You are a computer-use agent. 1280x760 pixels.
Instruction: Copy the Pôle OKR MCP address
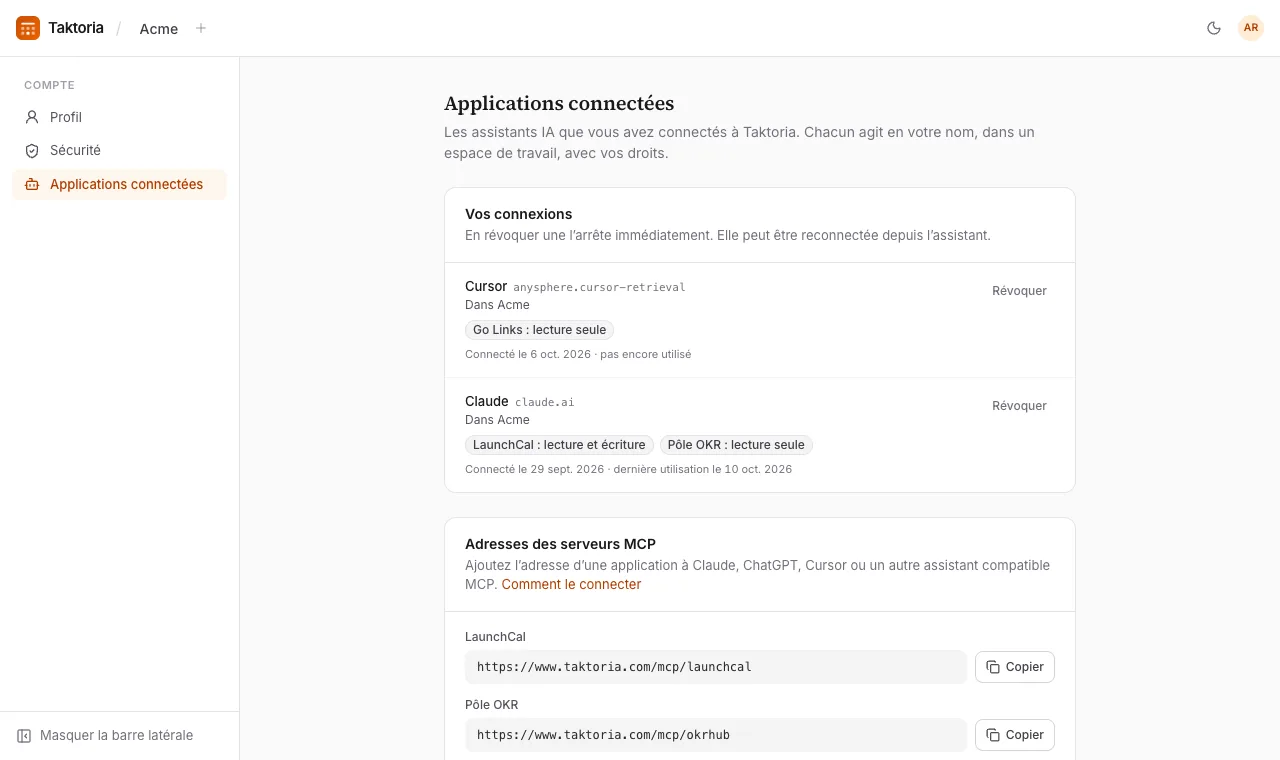1015,735
